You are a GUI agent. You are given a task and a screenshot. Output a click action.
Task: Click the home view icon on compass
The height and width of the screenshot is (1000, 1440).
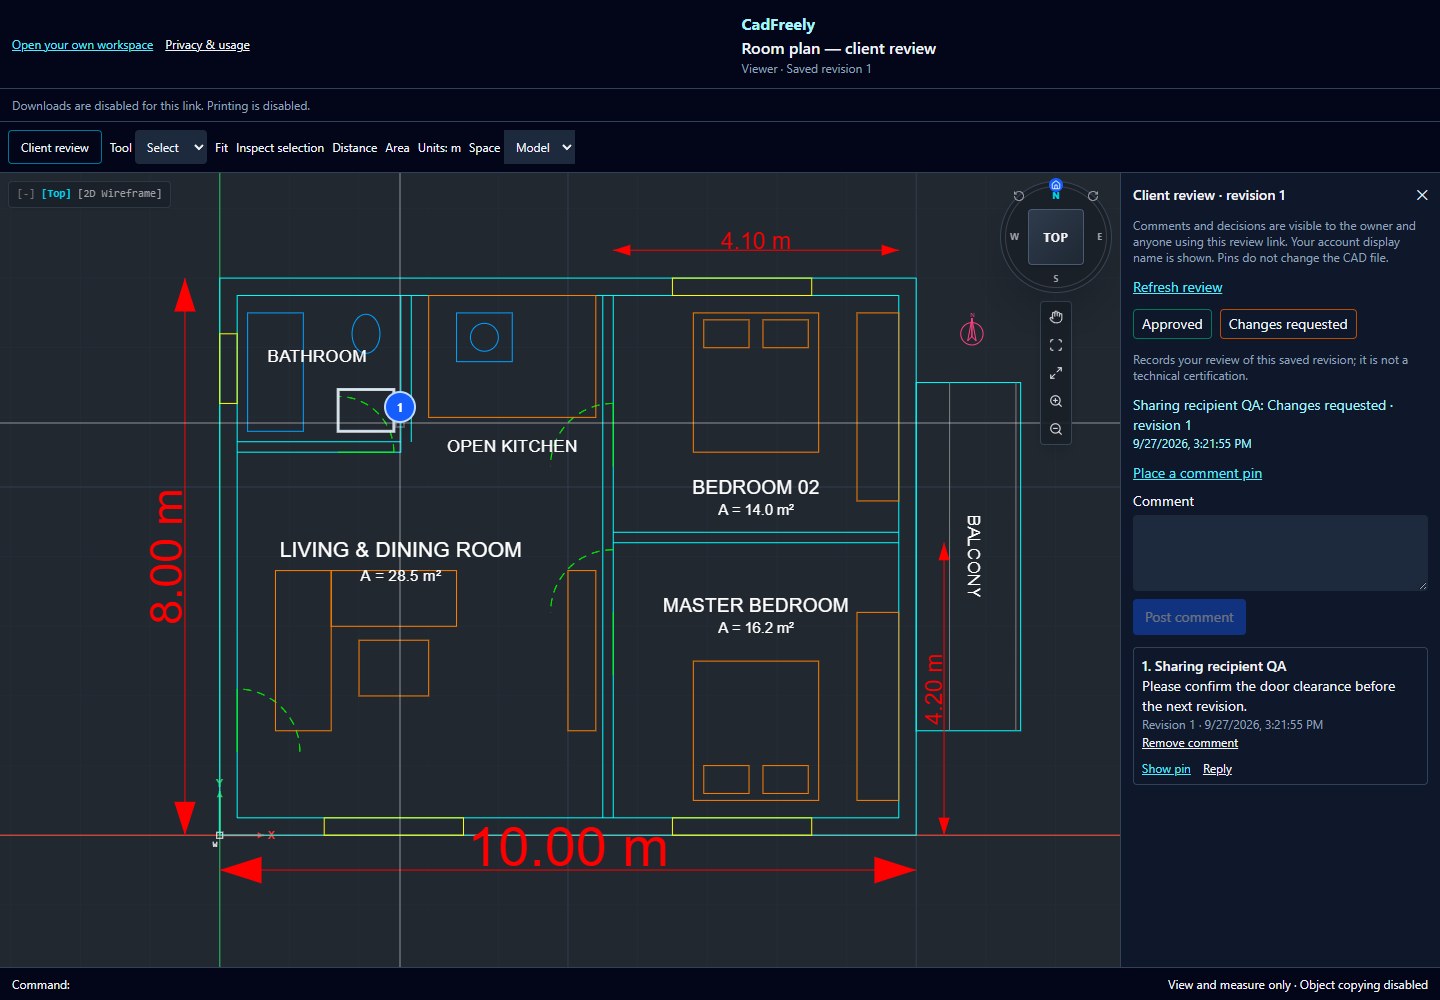coord(1056,185)
